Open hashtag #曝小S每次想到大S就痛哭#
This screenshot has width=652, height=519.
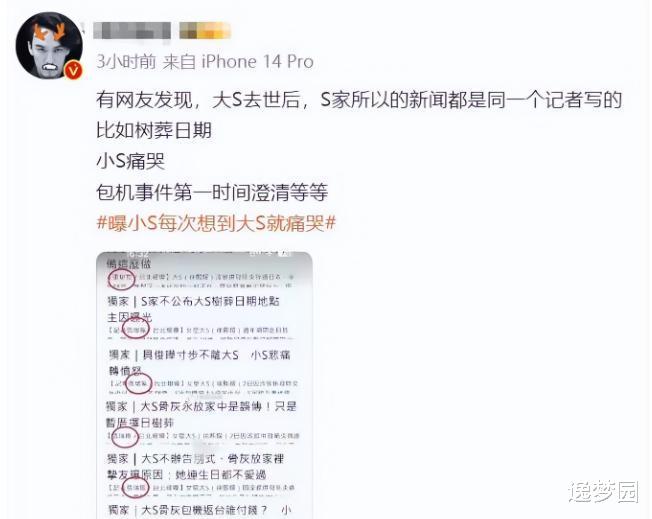(216, 223)
